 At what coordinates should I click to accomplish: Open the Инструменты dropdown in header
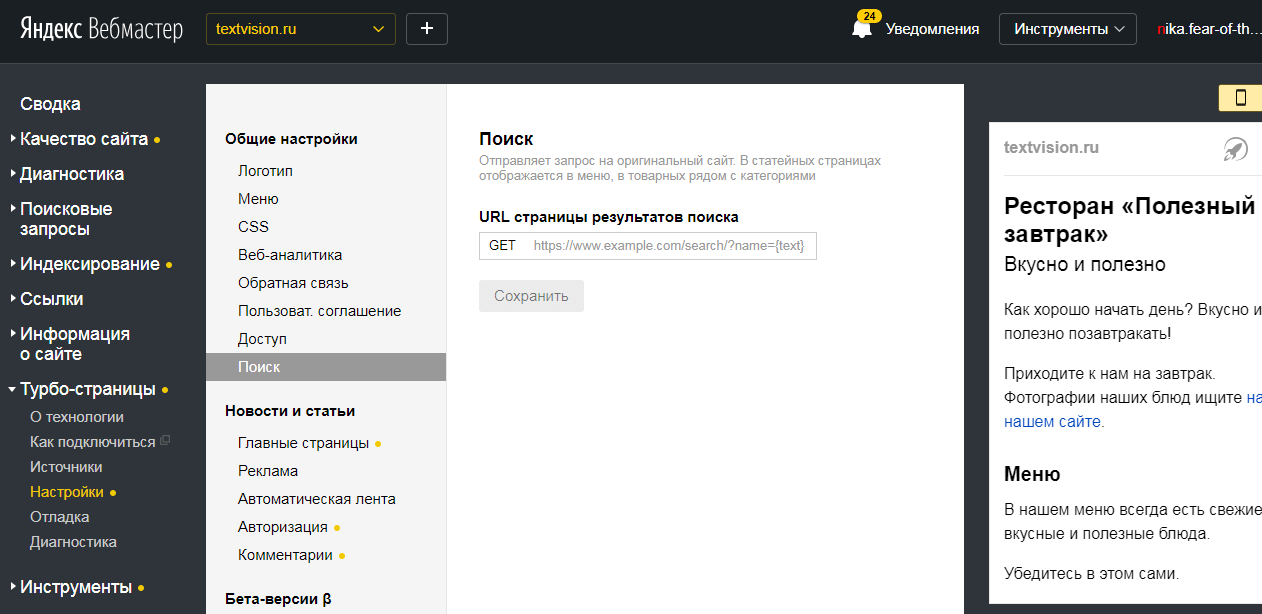(x=1067, y=29)
